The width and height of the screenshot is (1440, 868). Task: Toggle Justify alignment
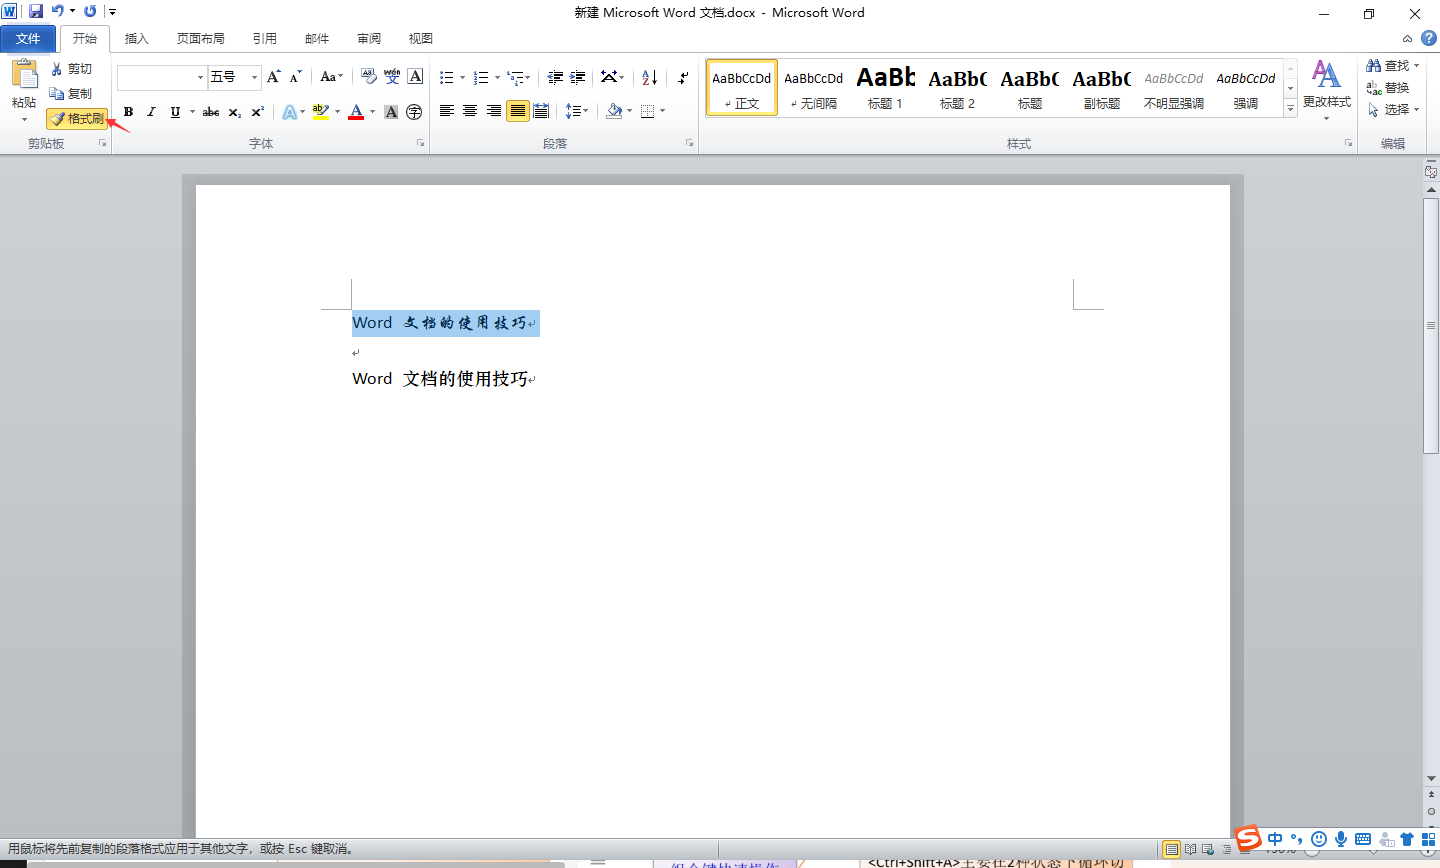point(517,111)
